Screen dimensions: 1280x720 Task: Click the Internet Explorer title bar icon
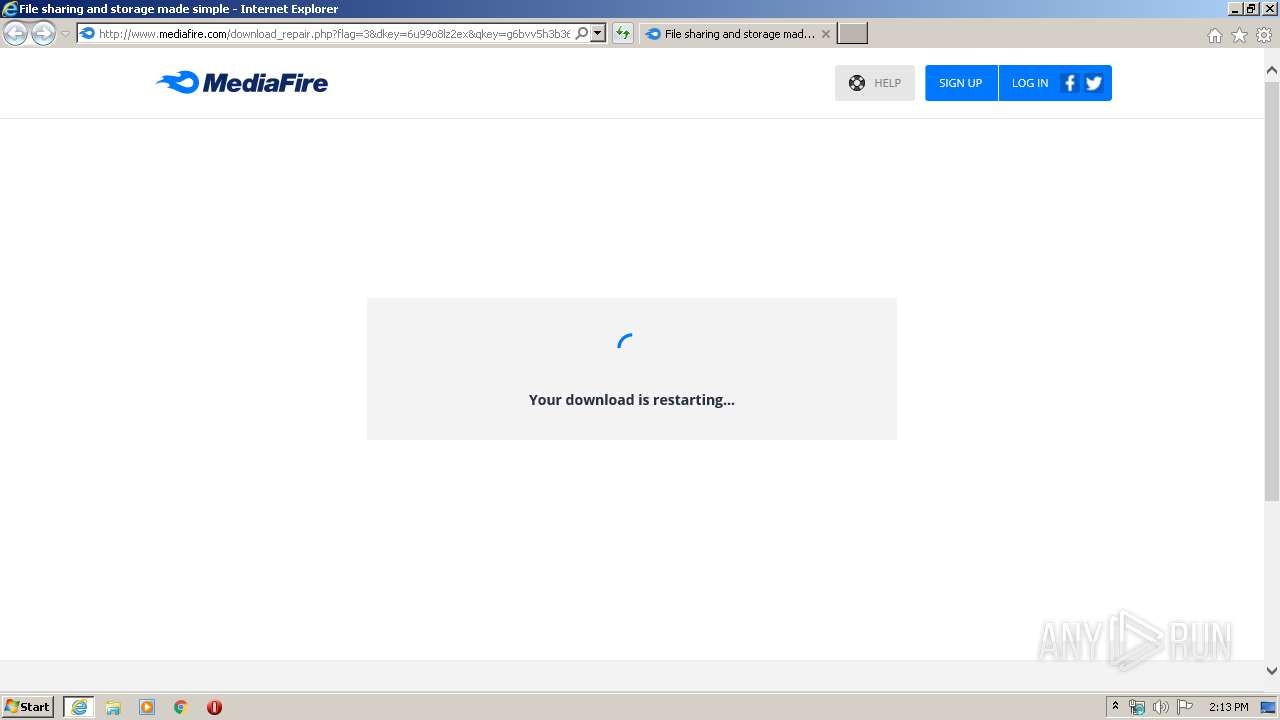click(10, 9)
